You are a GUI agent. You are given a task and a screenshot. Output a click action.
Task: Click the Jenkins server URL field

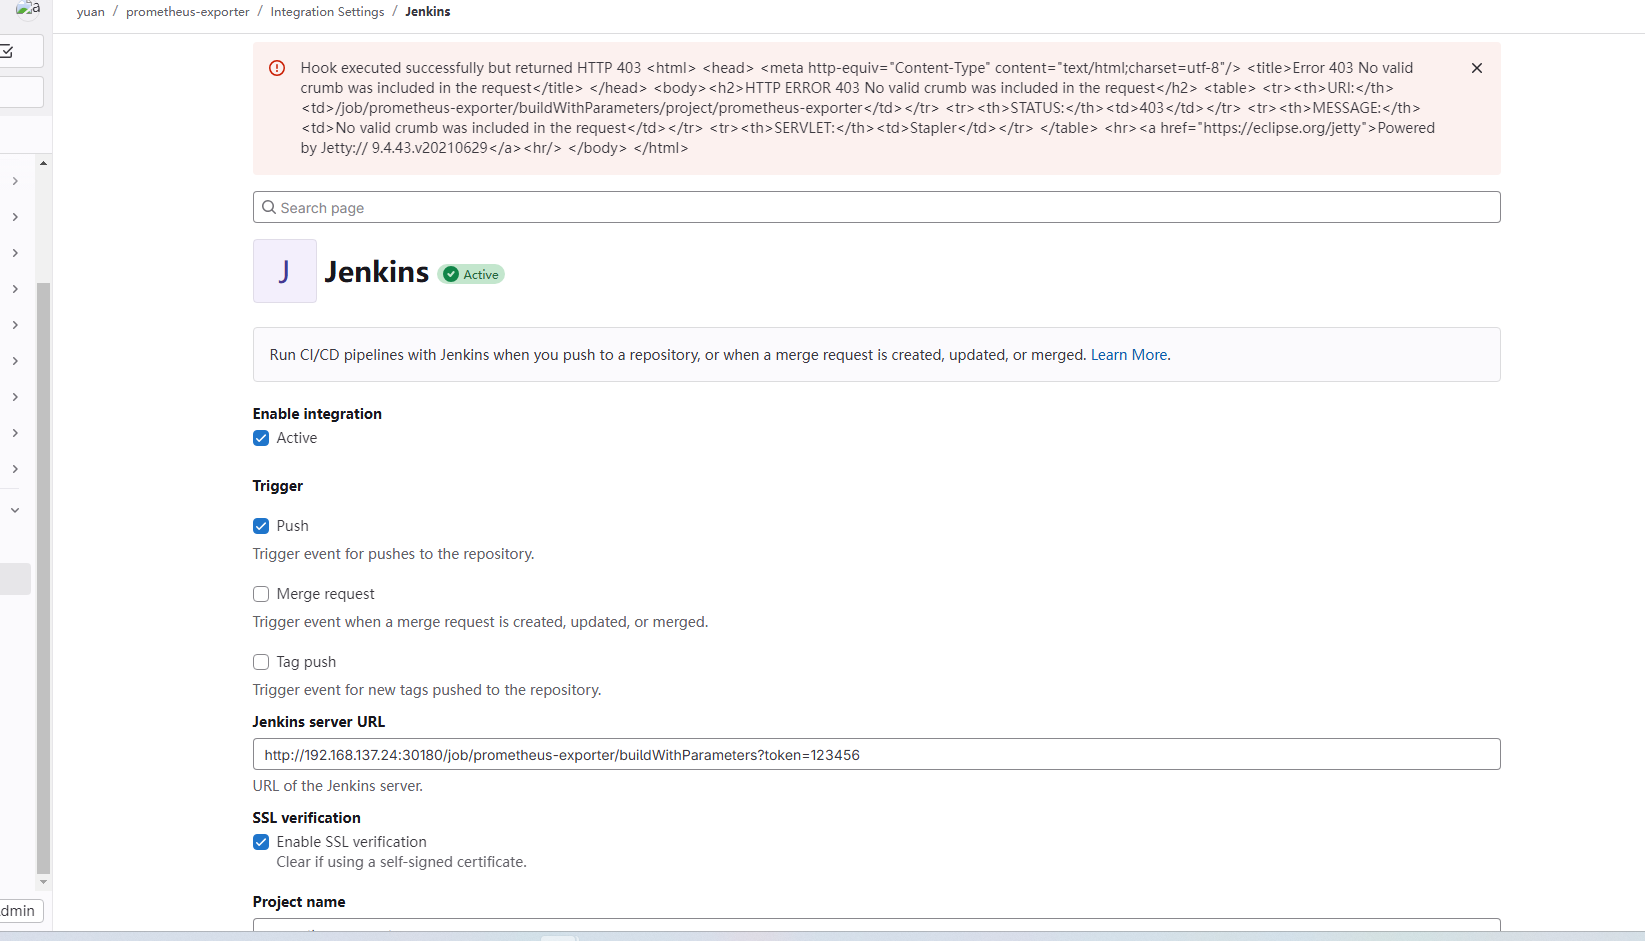pos(876,754)
